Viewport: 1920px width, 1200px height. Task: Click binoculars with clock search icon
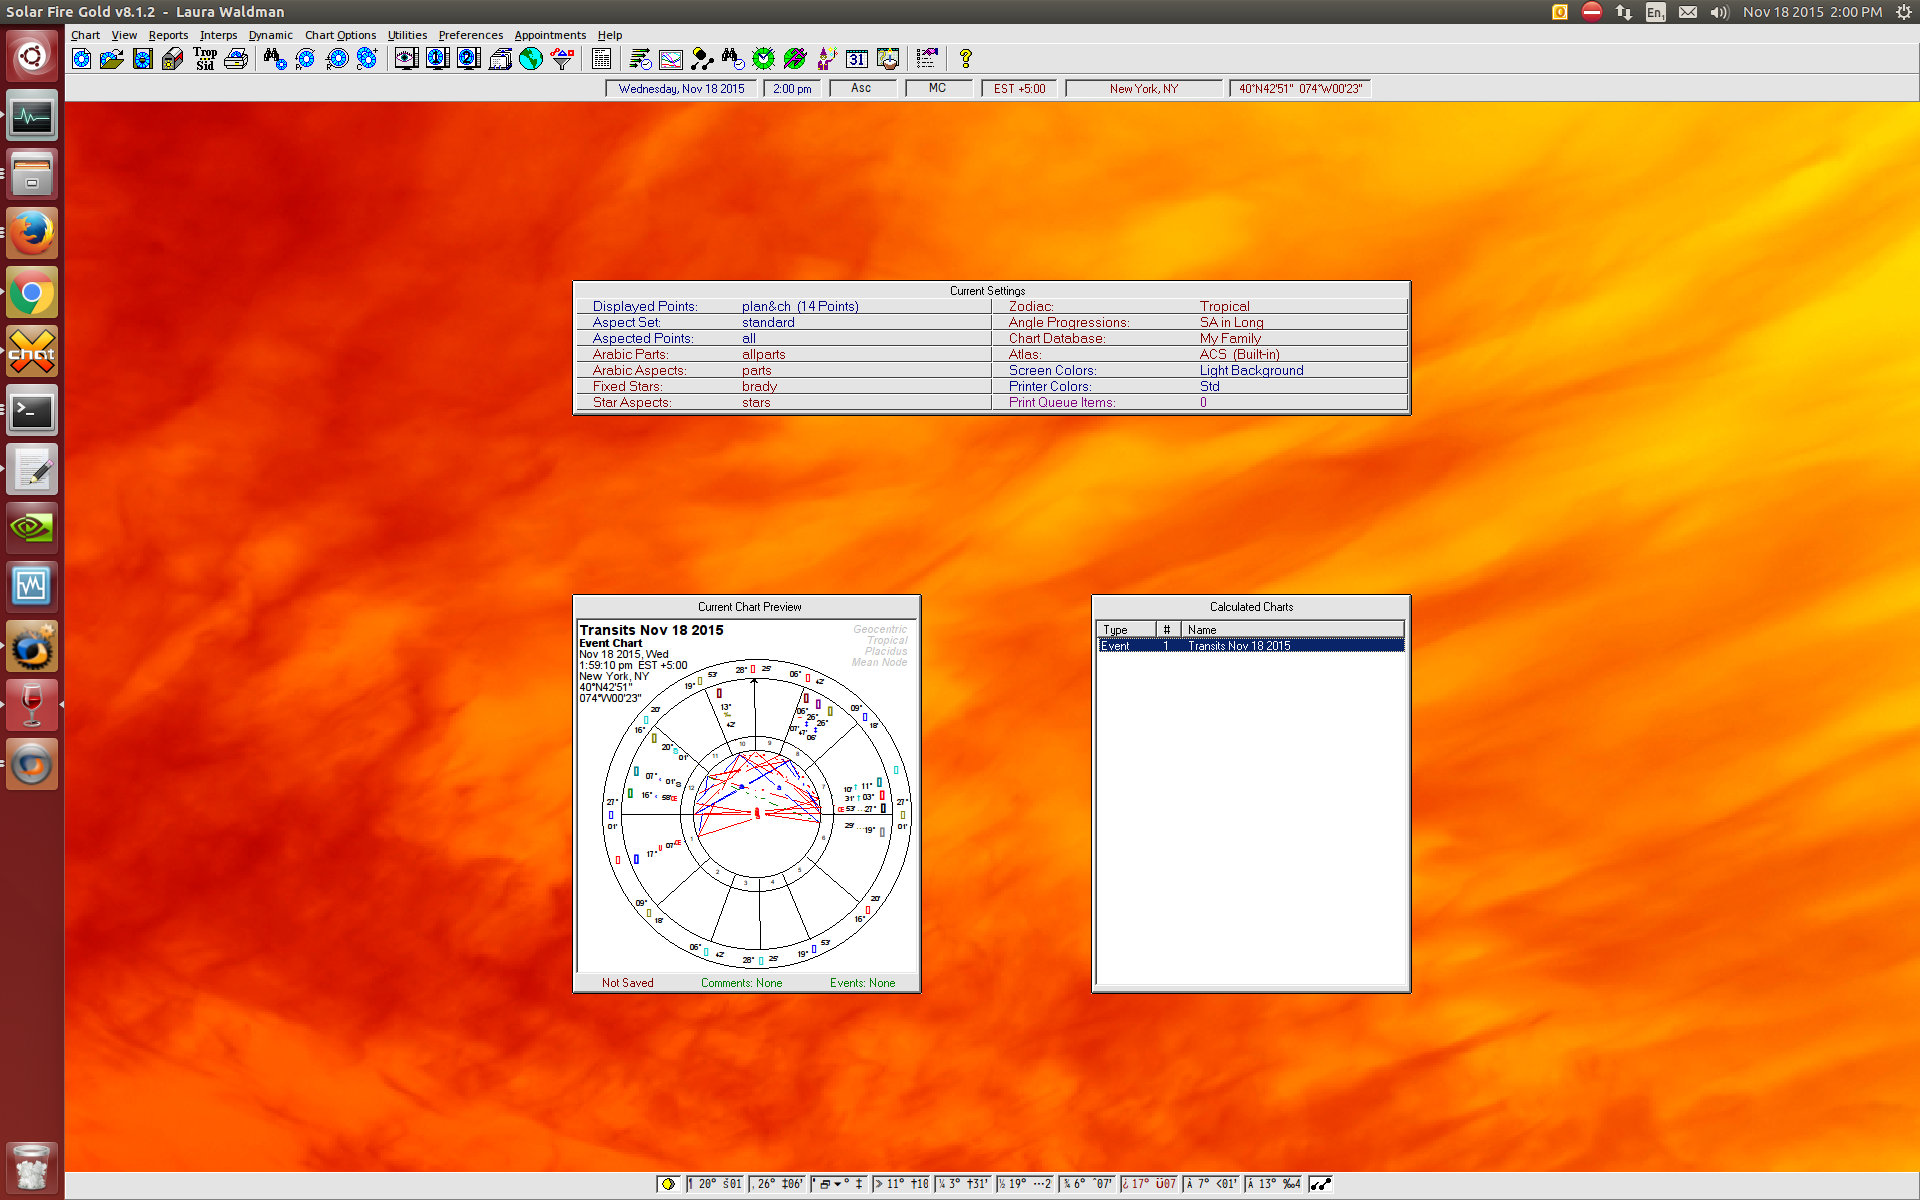coord(733,59)
